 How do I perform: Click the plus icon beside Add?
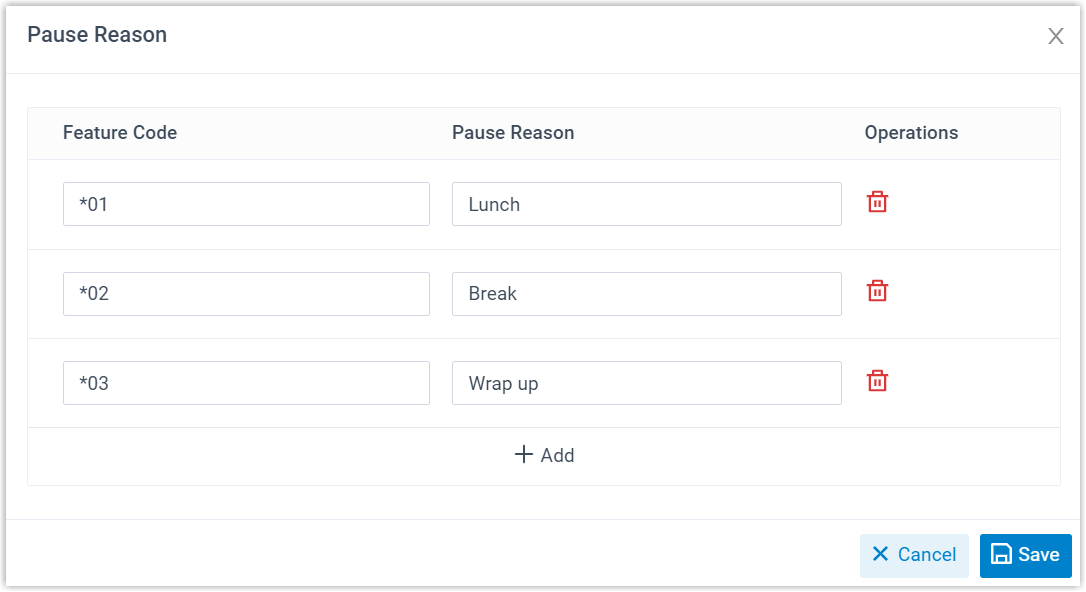pos(524,455)
